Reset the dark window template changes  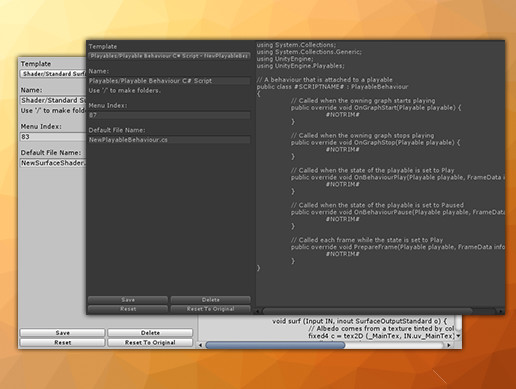[x=128, y=309]
